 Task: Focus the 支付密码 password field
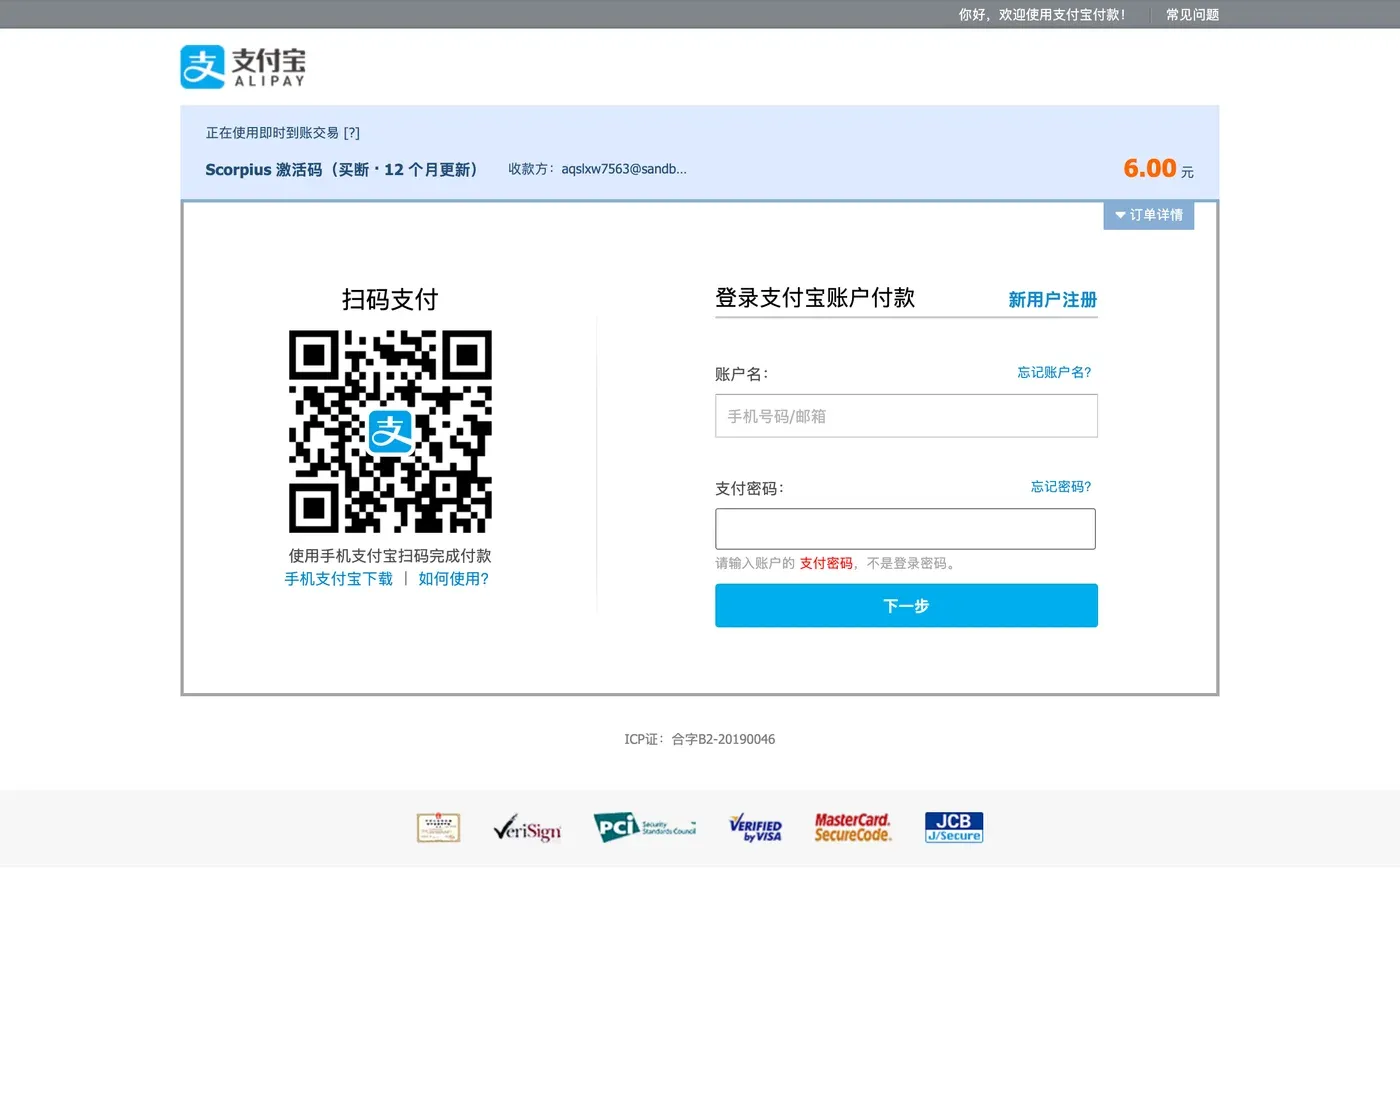(905, 529)
